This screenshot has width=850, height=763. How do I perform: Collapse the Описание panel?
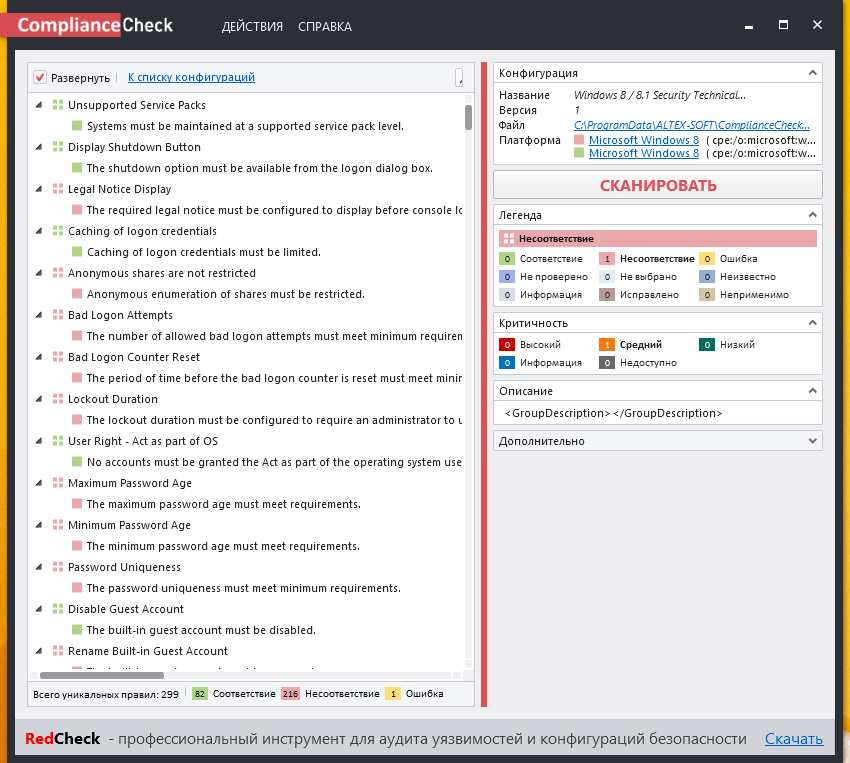tap(812, 390)
